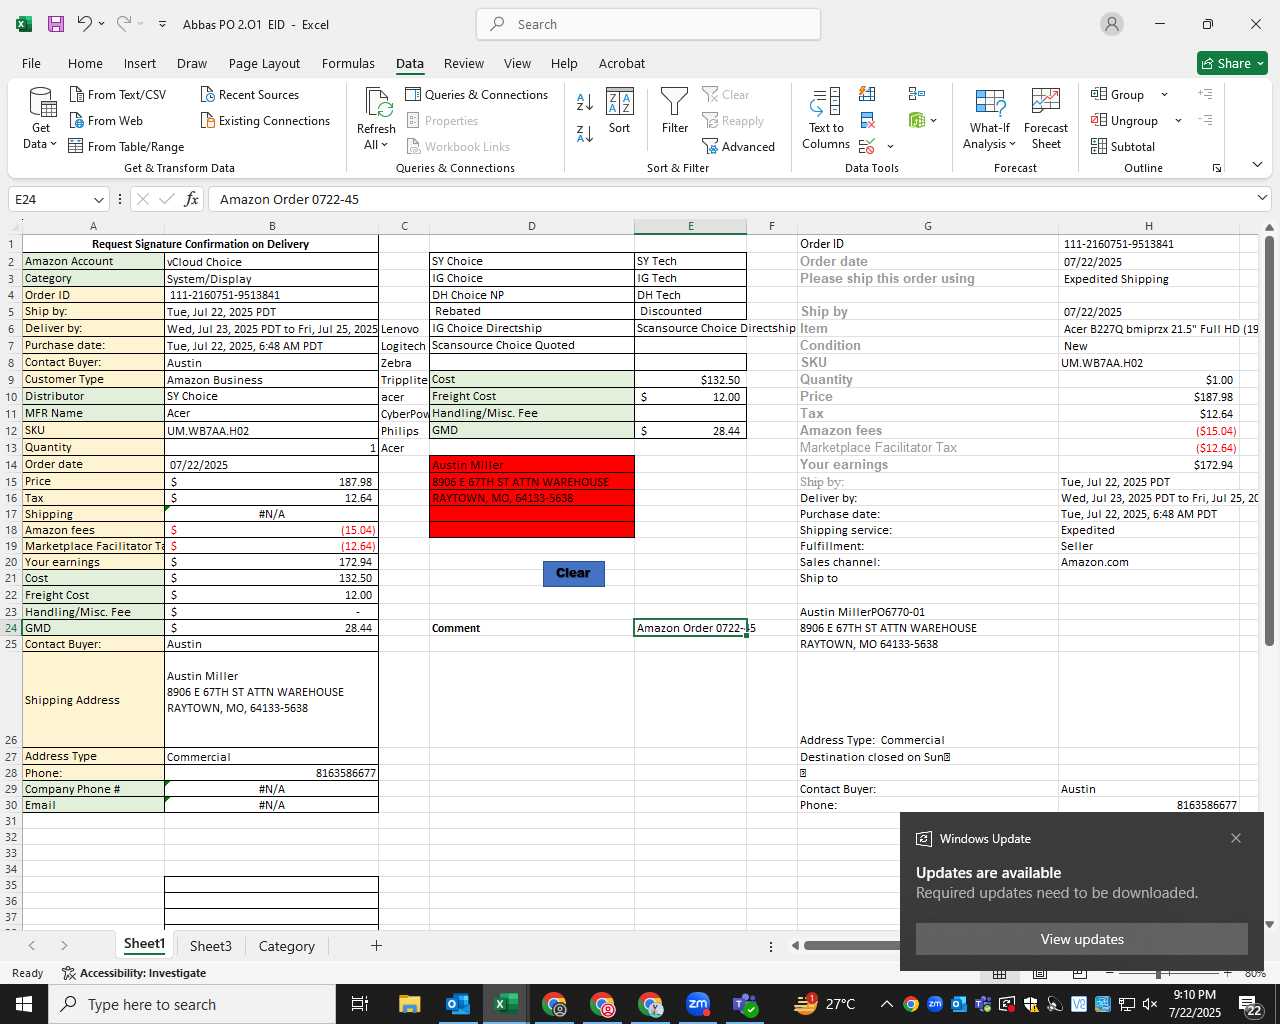Screen dimensions: 1280x1024
Task: Expand the Ungroup dropdown arrow
Action: 1178,120
